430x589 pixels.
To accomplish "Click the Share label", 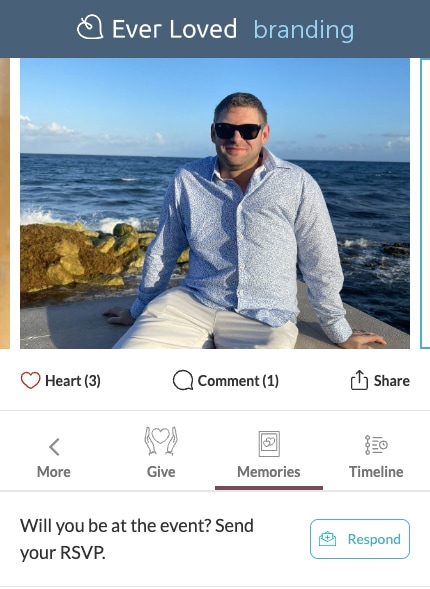I will pyautogui.click(x=391, y=381).
